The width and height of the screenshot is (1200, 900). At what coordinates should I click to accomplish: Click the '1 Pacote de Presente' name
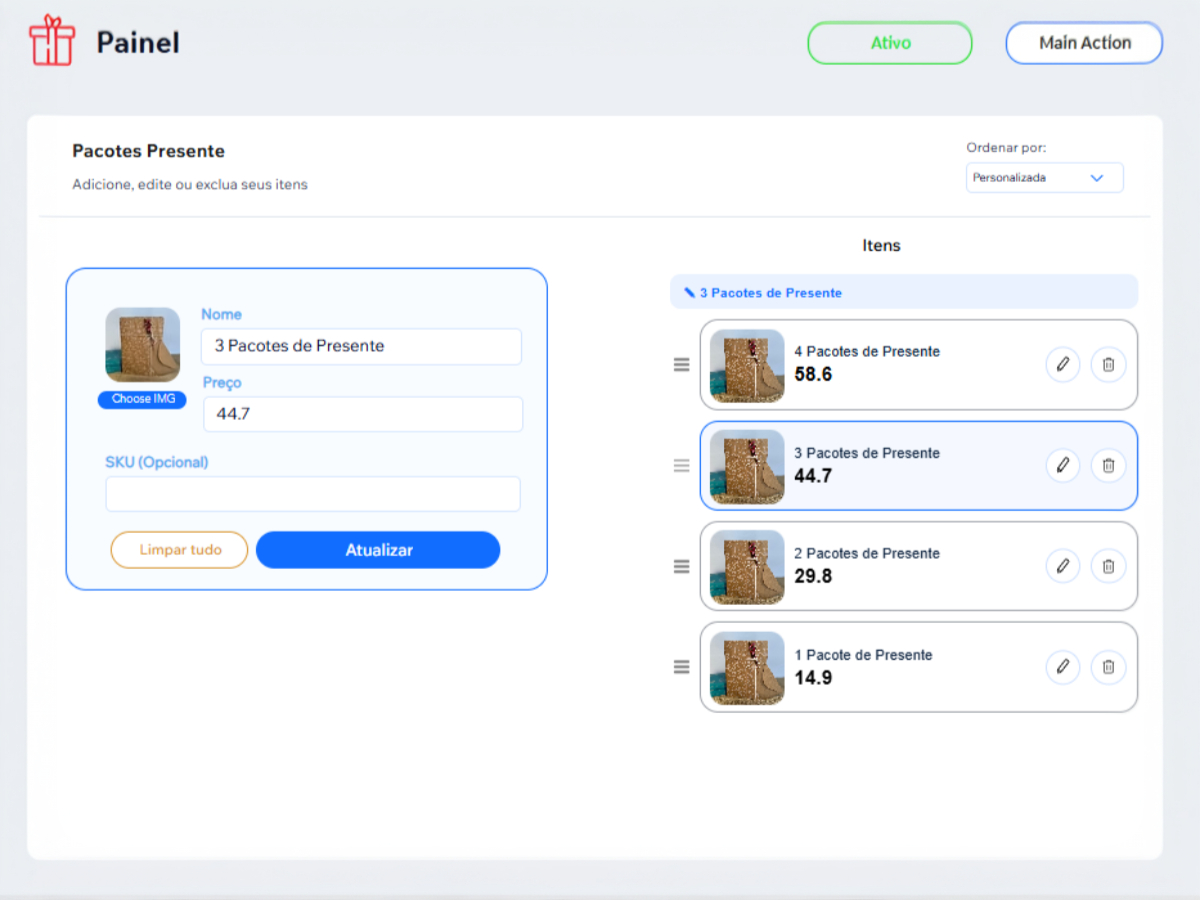863,655
